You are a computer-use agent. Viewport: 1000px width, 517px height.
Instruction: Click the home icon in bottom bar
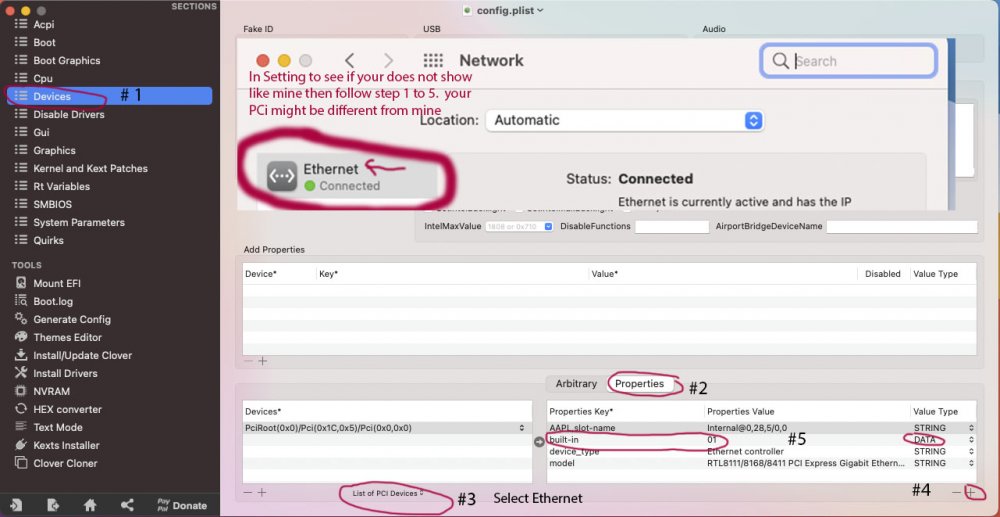90,505
